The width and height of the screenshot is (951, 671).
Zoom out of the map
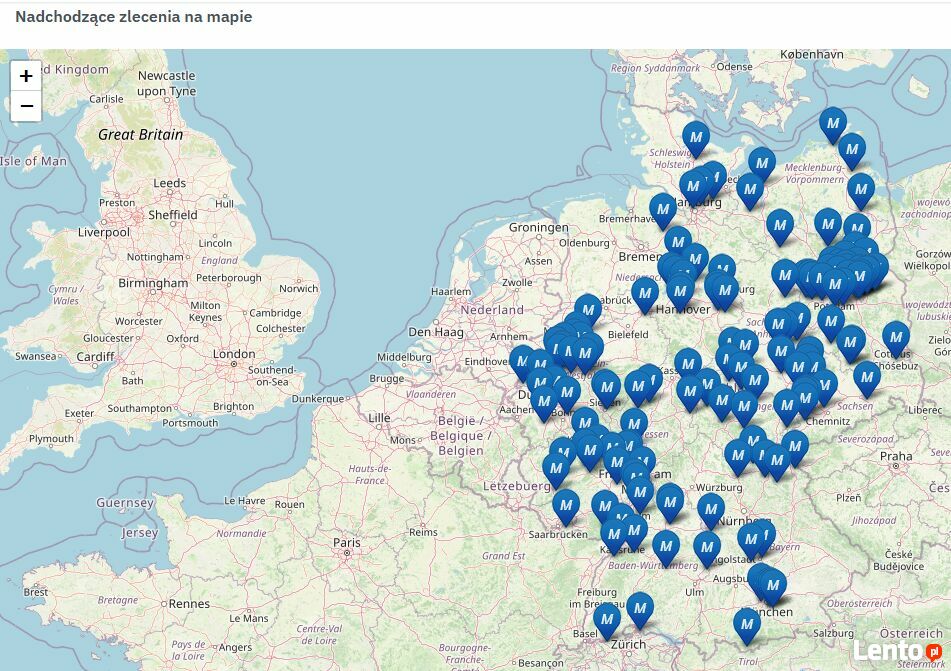pos(26,106)
